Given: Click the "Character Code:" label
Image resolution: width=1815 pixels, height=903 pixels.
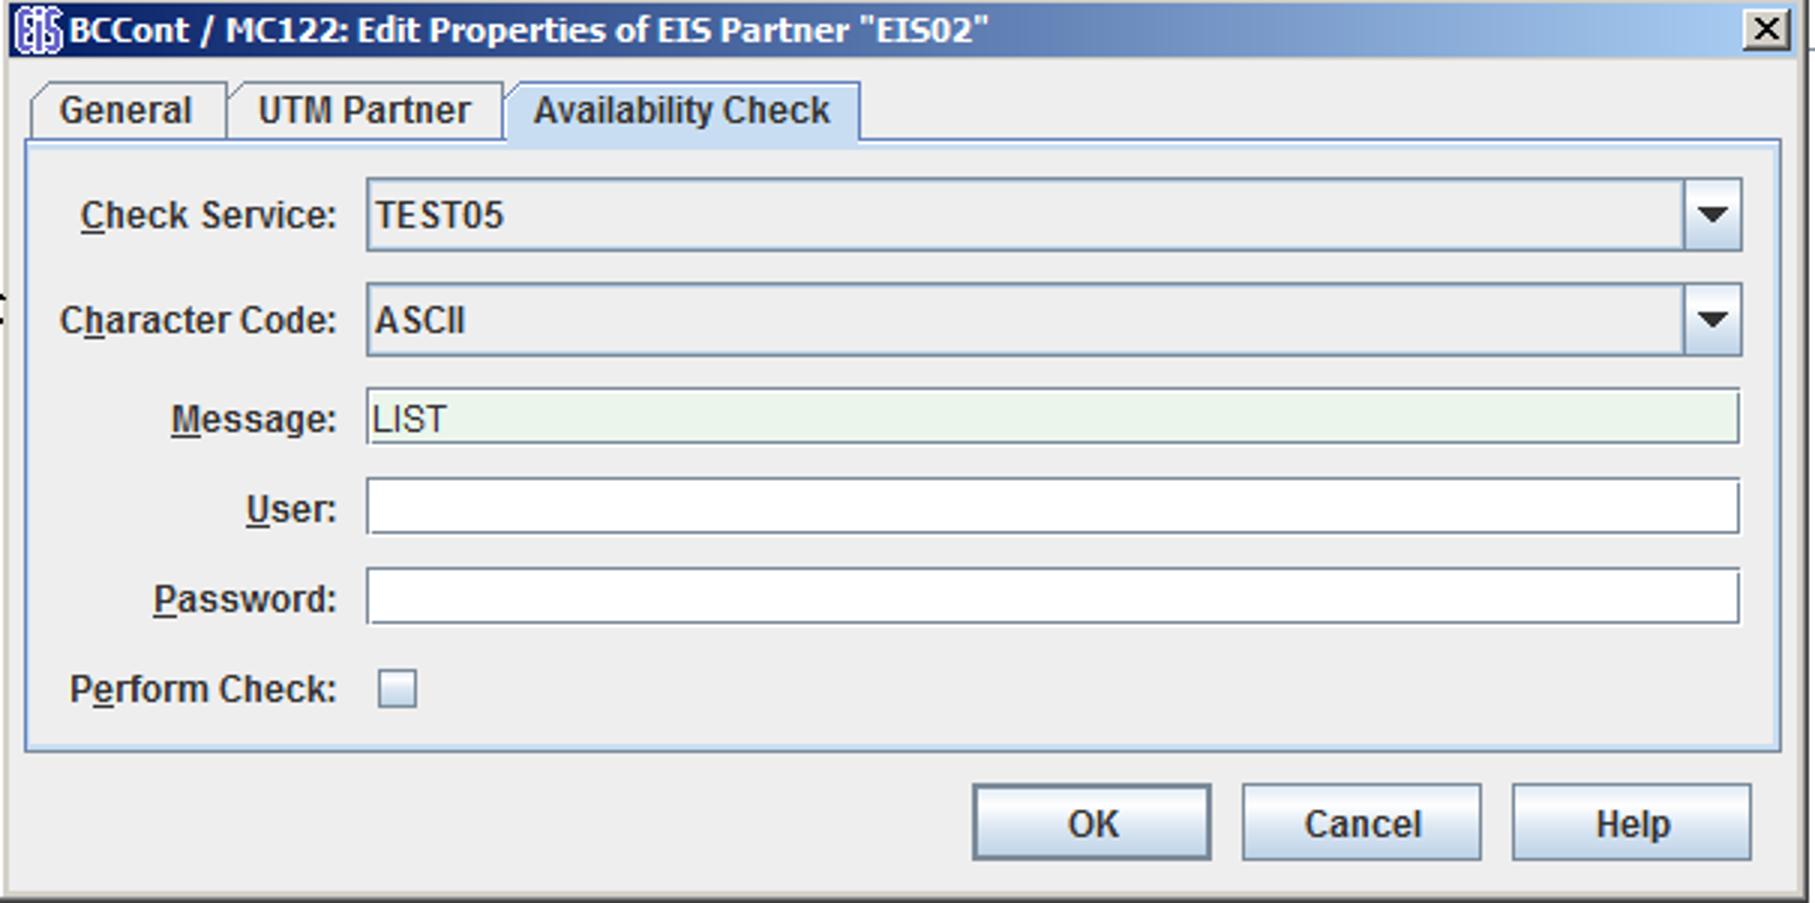Looking at the screenshot, I should tap(198, 320).
